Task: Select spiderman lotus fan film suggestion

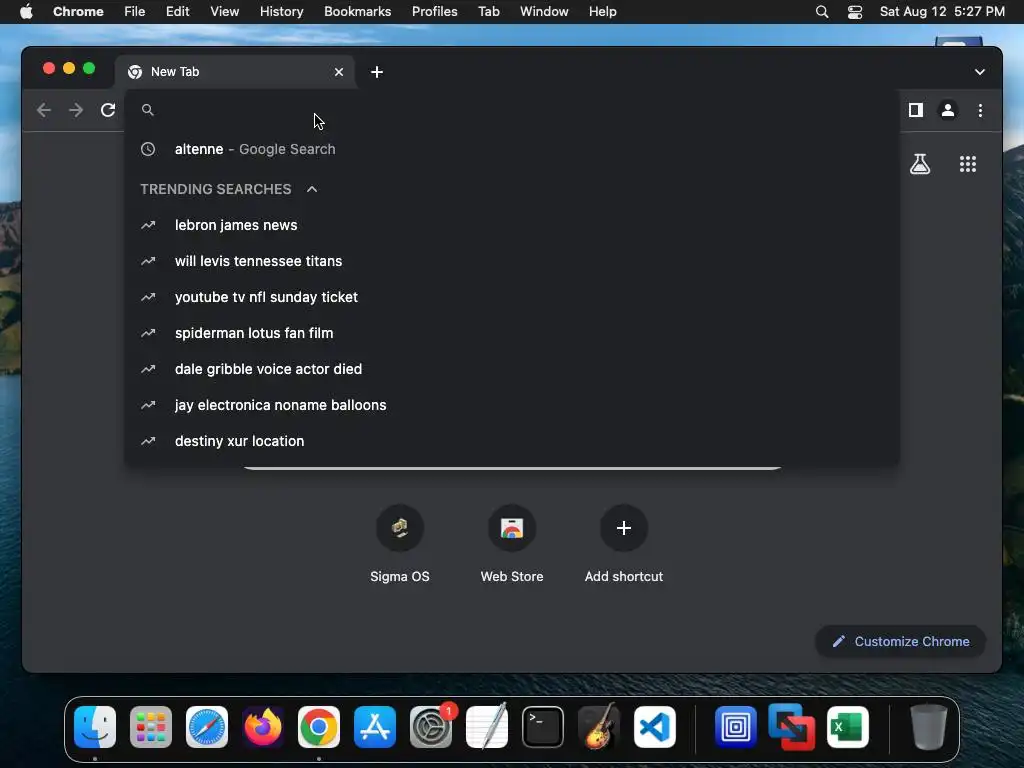Action: point(512,332)
